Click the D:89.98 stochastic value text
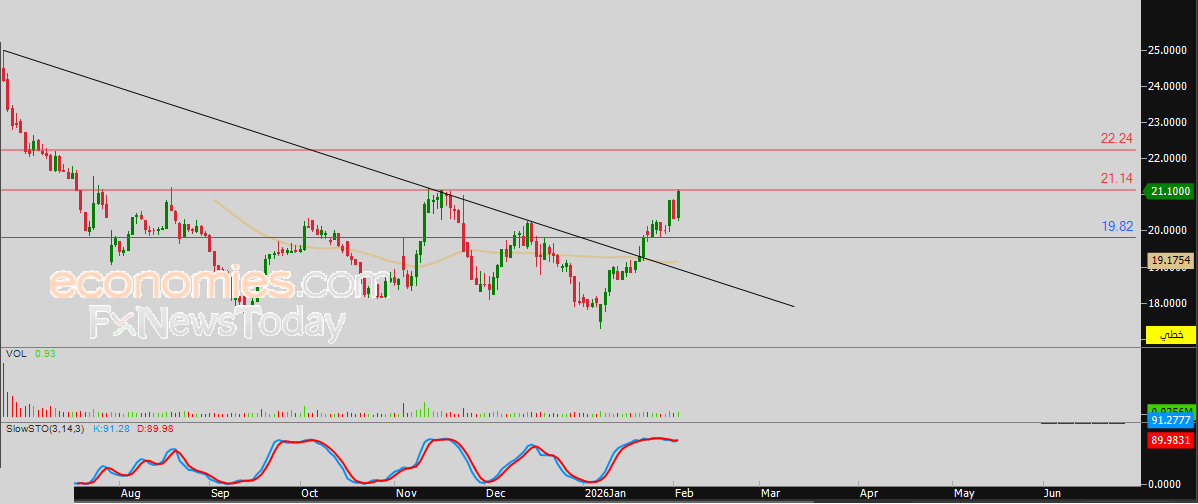Viewport: 1198px width, 504px height. 157,429
